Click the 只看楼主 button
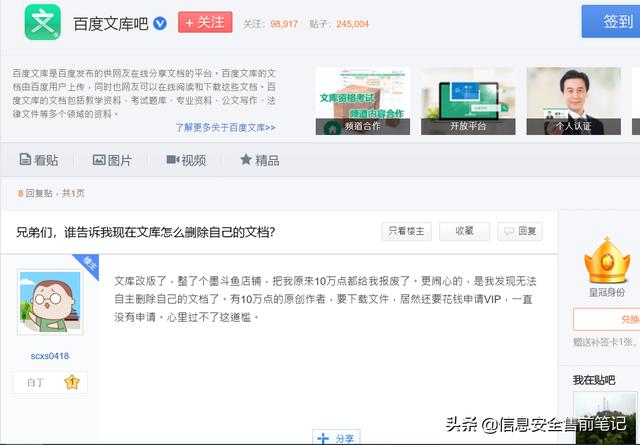Screen dimensions: 640x445 tap(407, 231)
